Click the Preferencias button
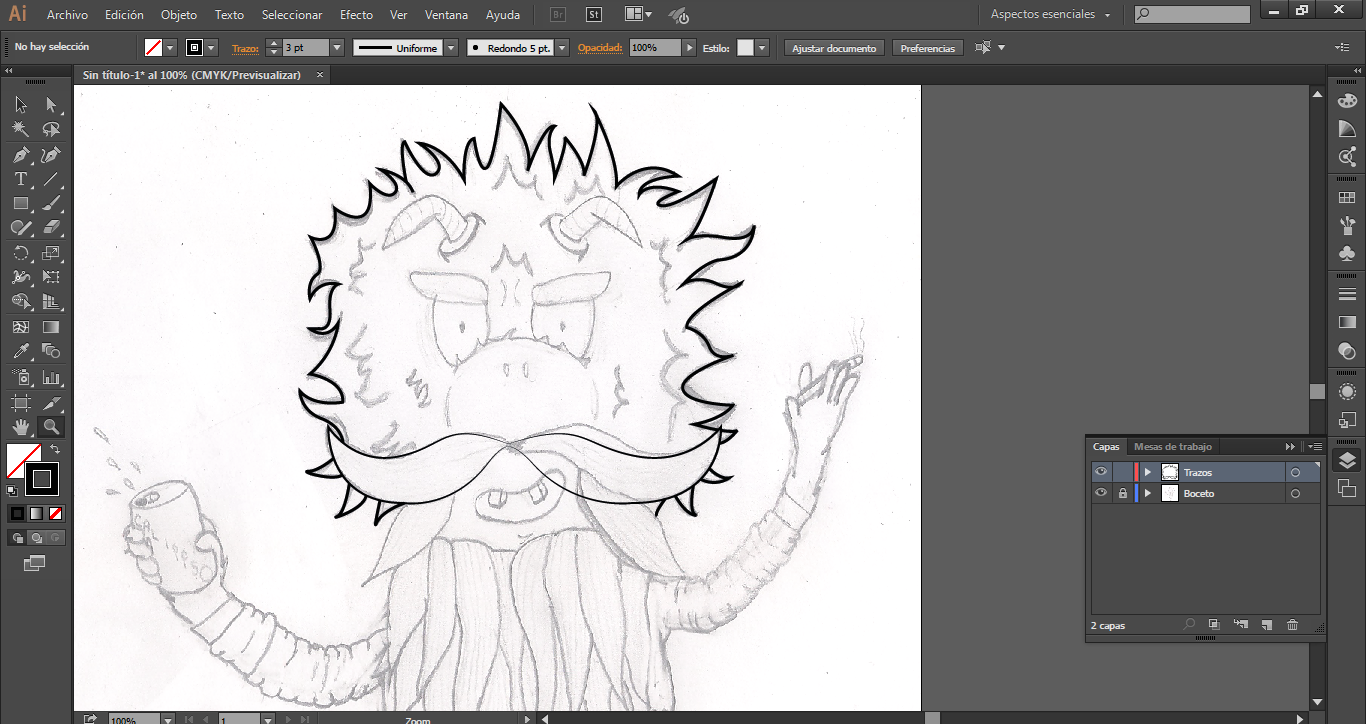Screen dimensions: 1366x724 927,48
